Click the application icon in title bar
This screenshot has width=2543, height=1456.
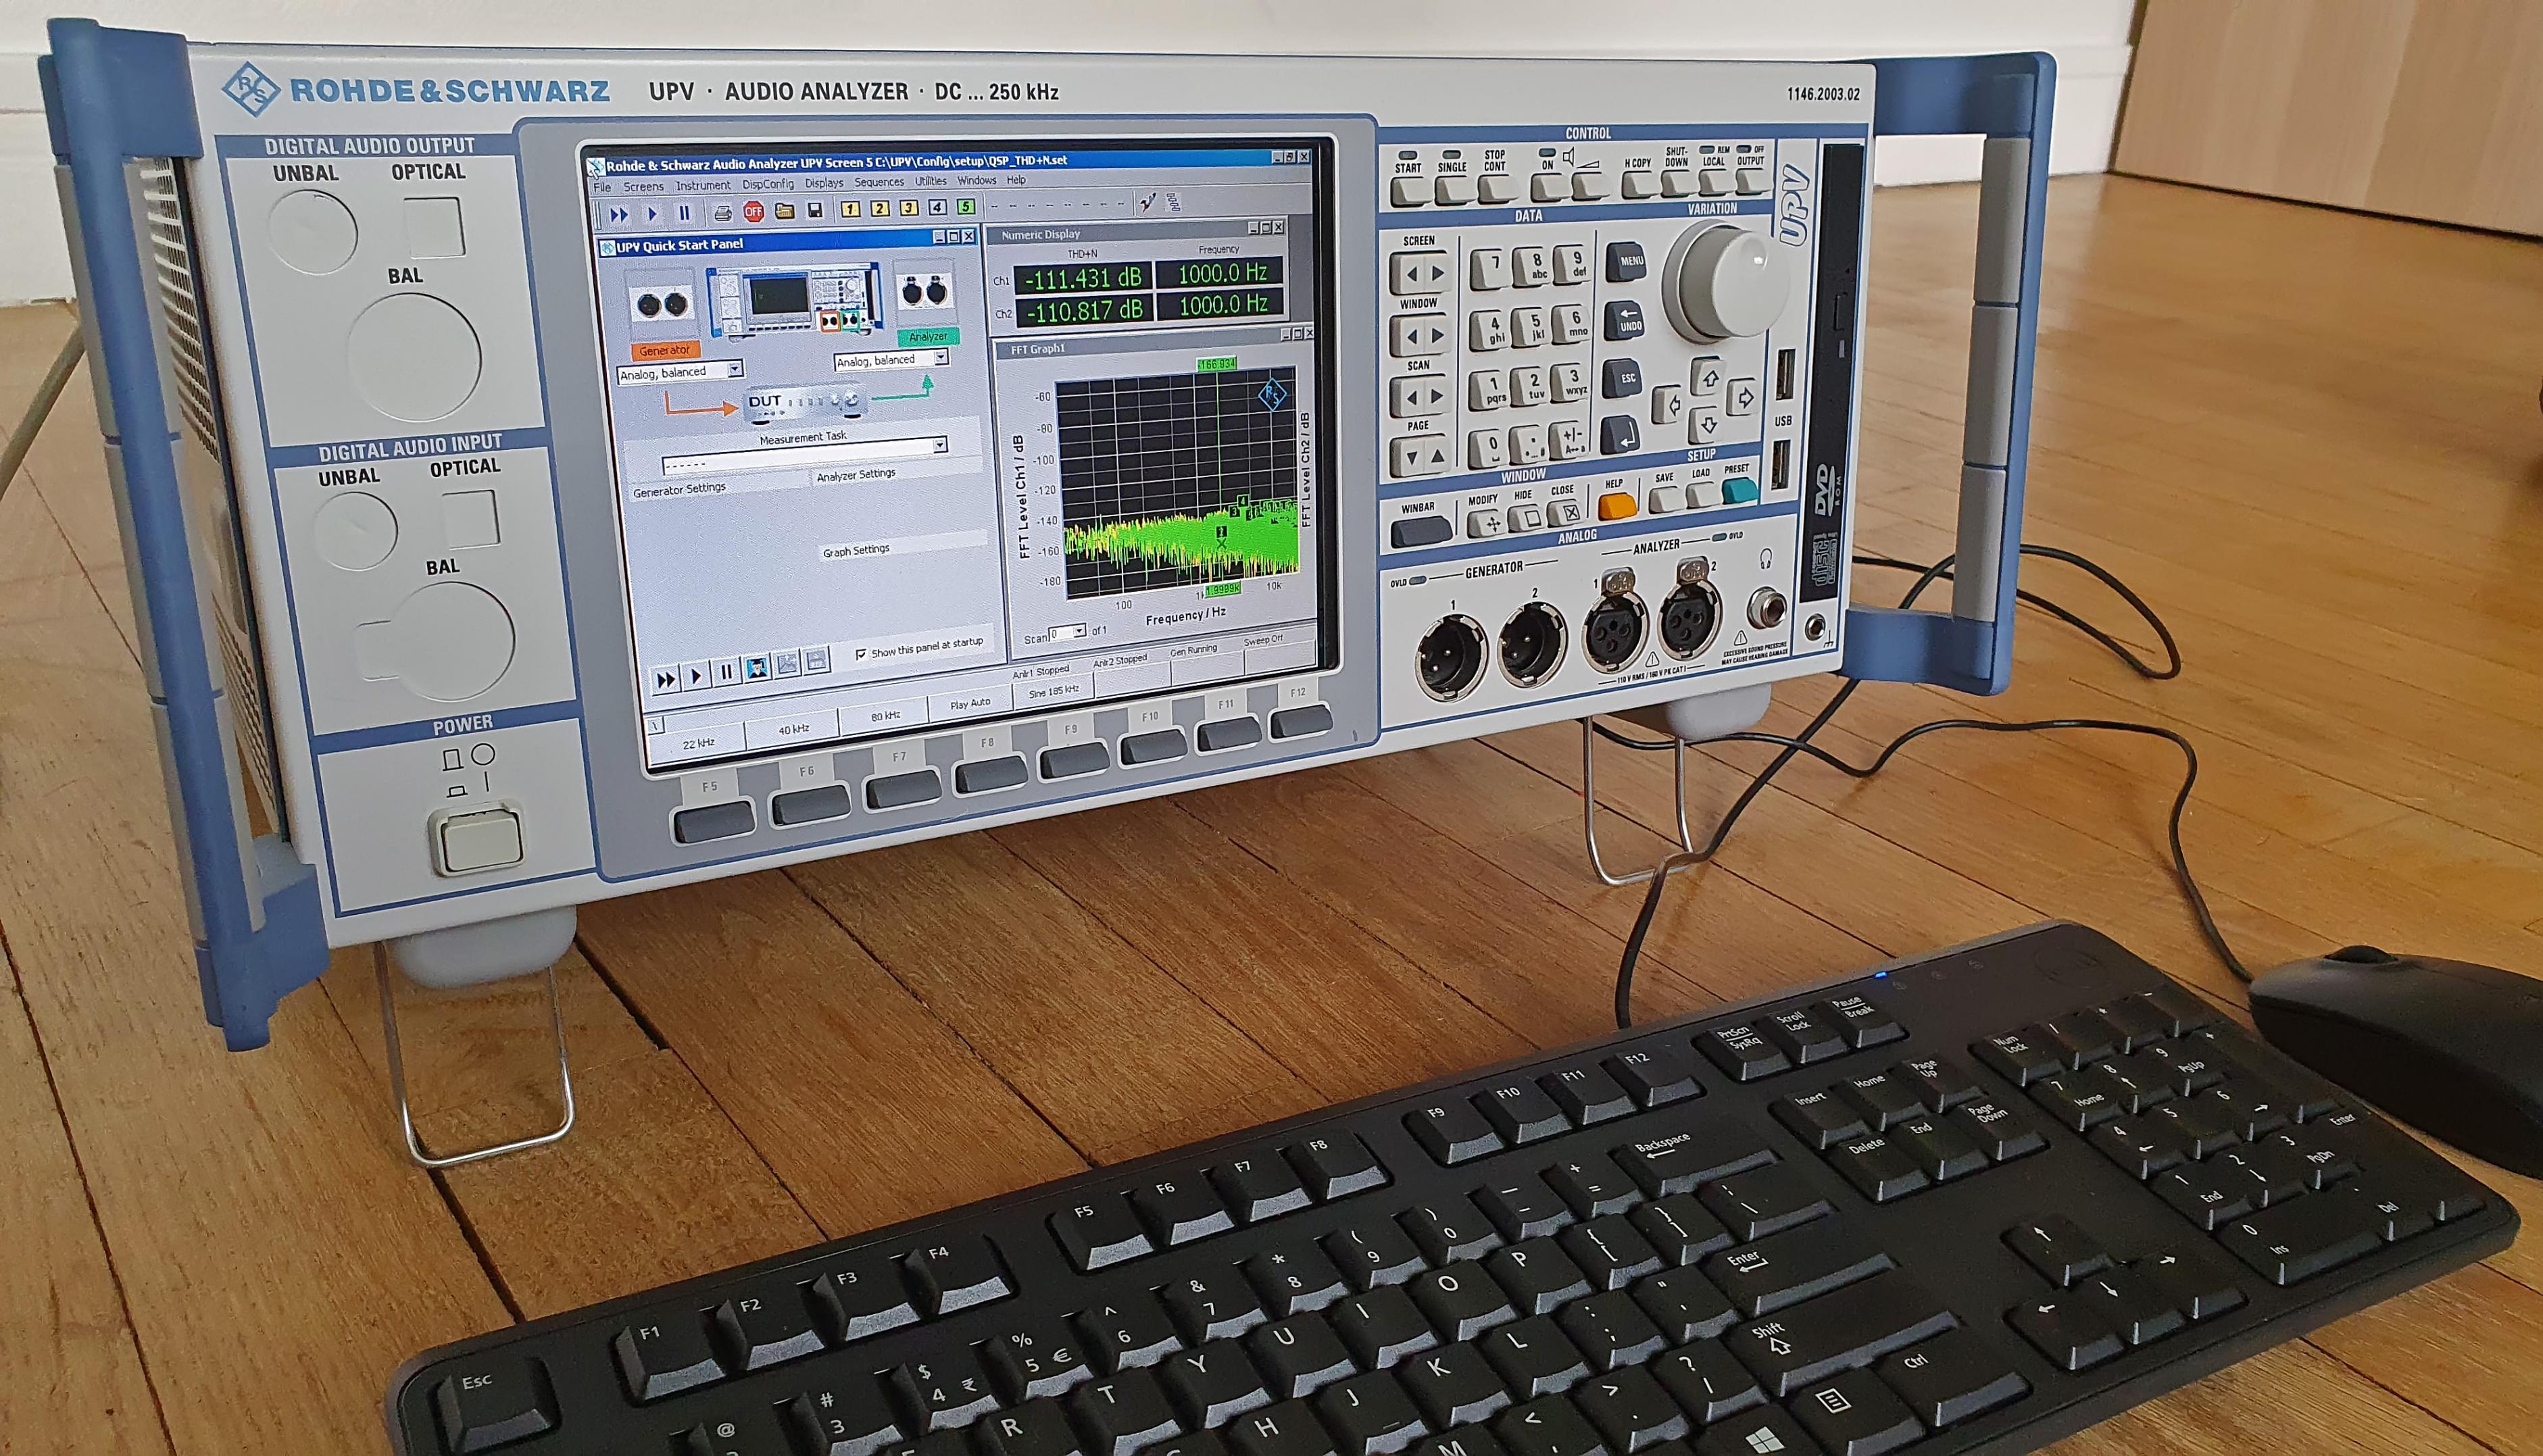(596, 167)
